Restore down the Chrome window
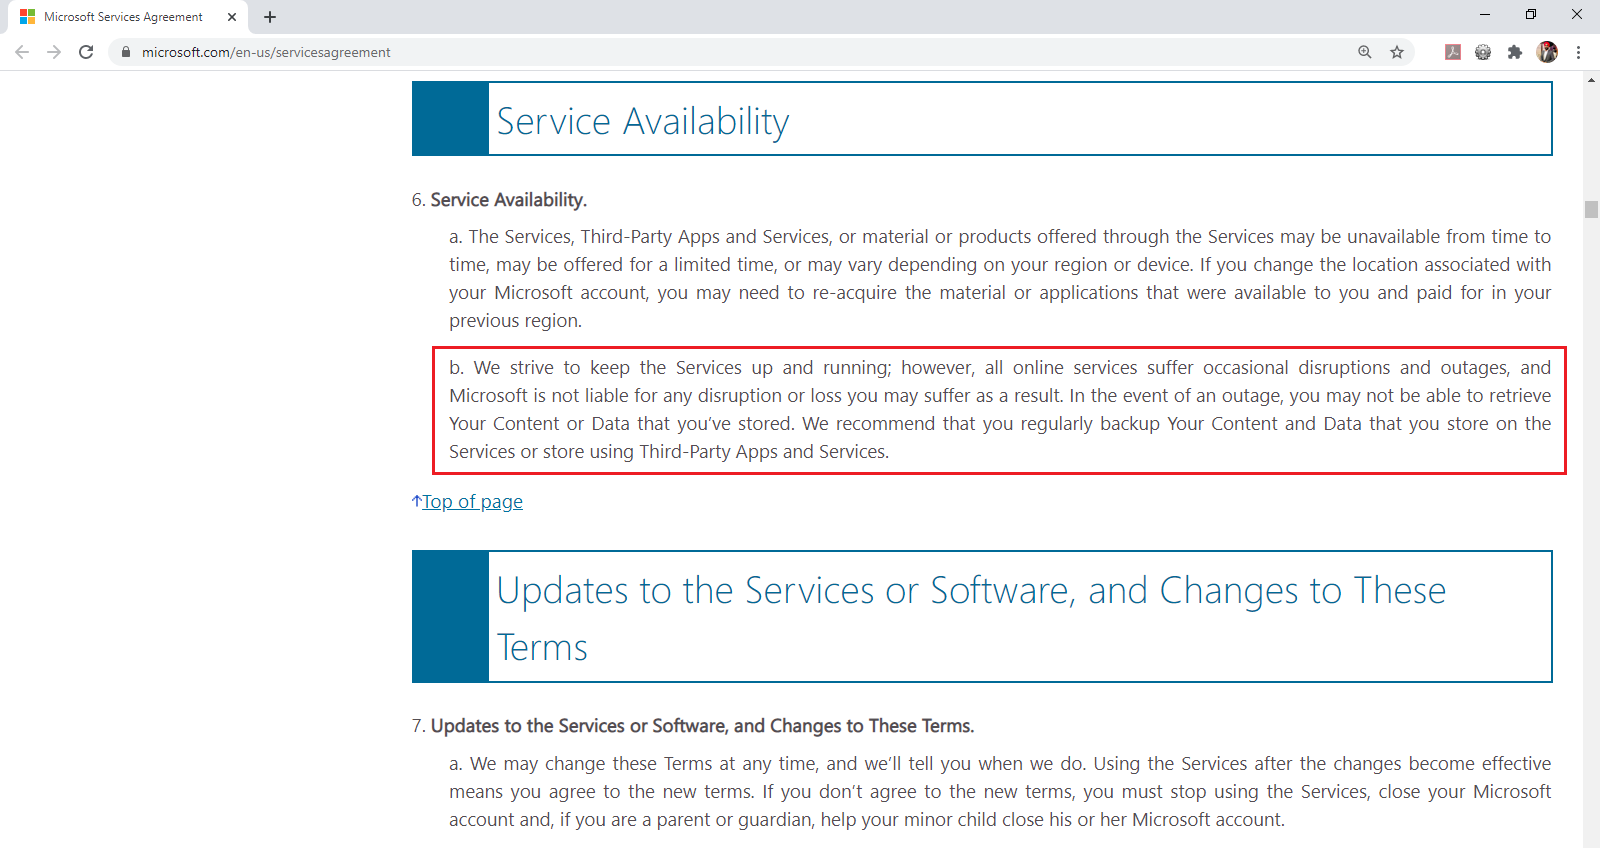Screen dimensions: 1600x848 pos(1531,14)
